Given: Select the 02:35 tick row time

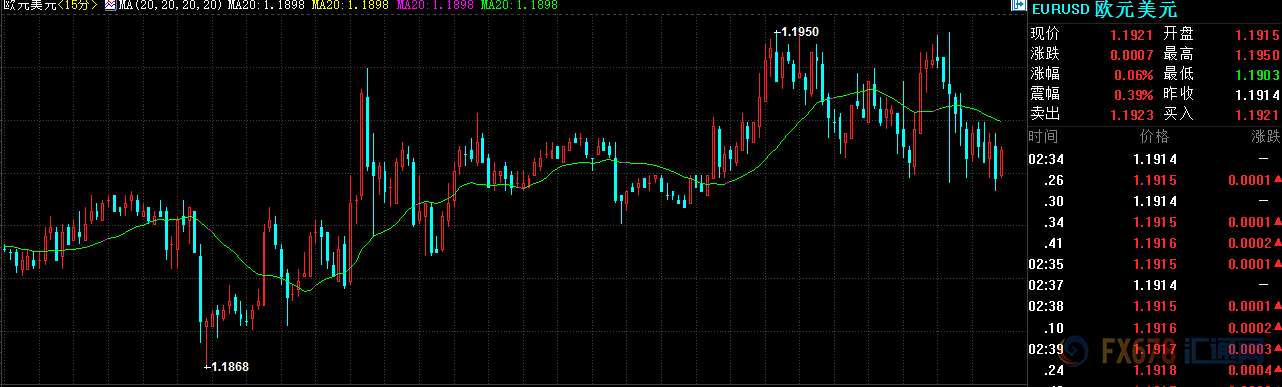Looking at the screenshot, I should pos(1047,265).
